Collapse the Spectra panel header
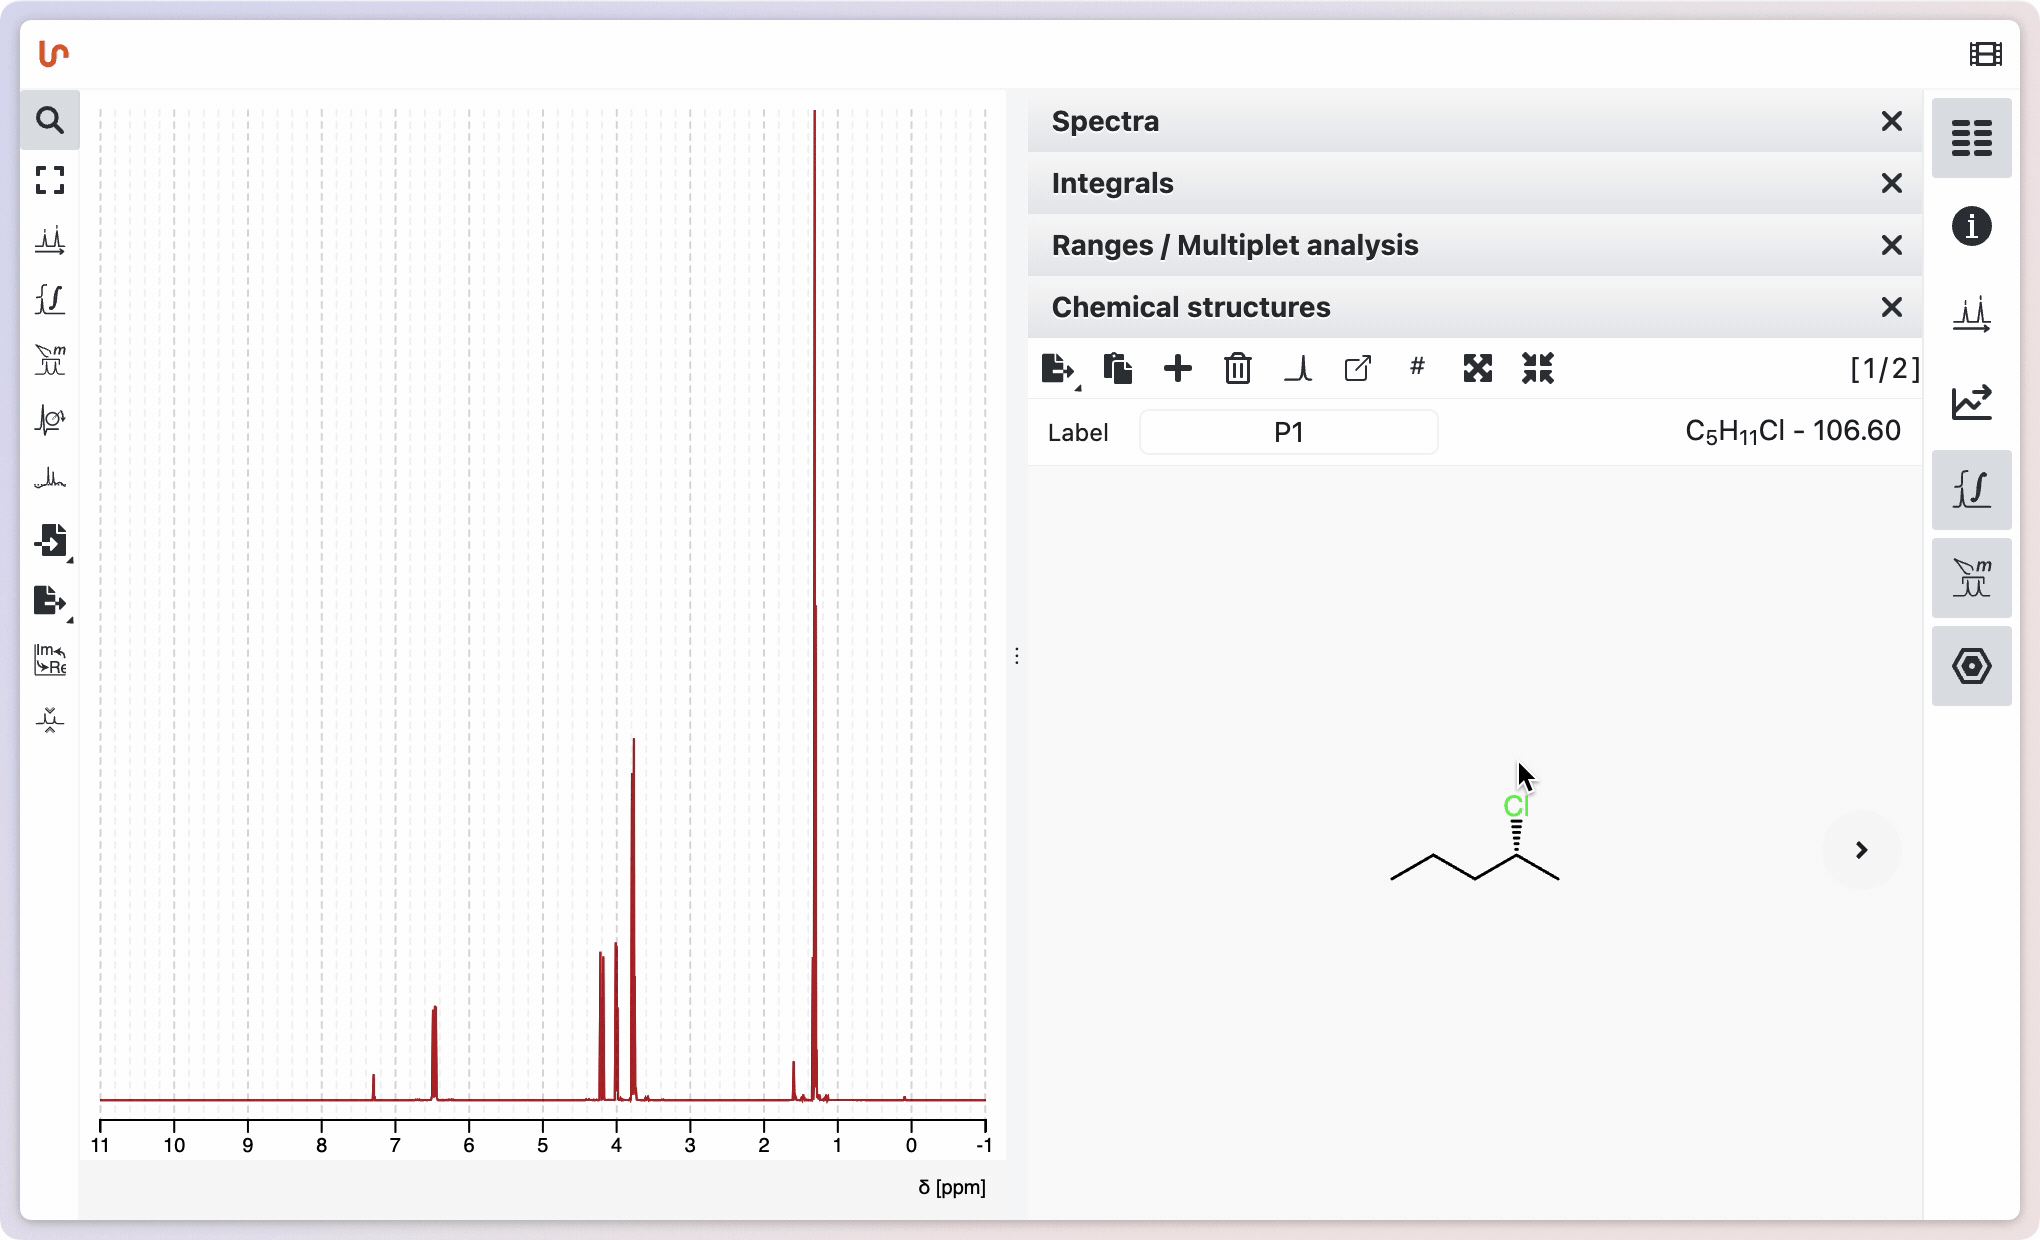This screenshot has width=2040, height=1240. (x=1105, y=121)
